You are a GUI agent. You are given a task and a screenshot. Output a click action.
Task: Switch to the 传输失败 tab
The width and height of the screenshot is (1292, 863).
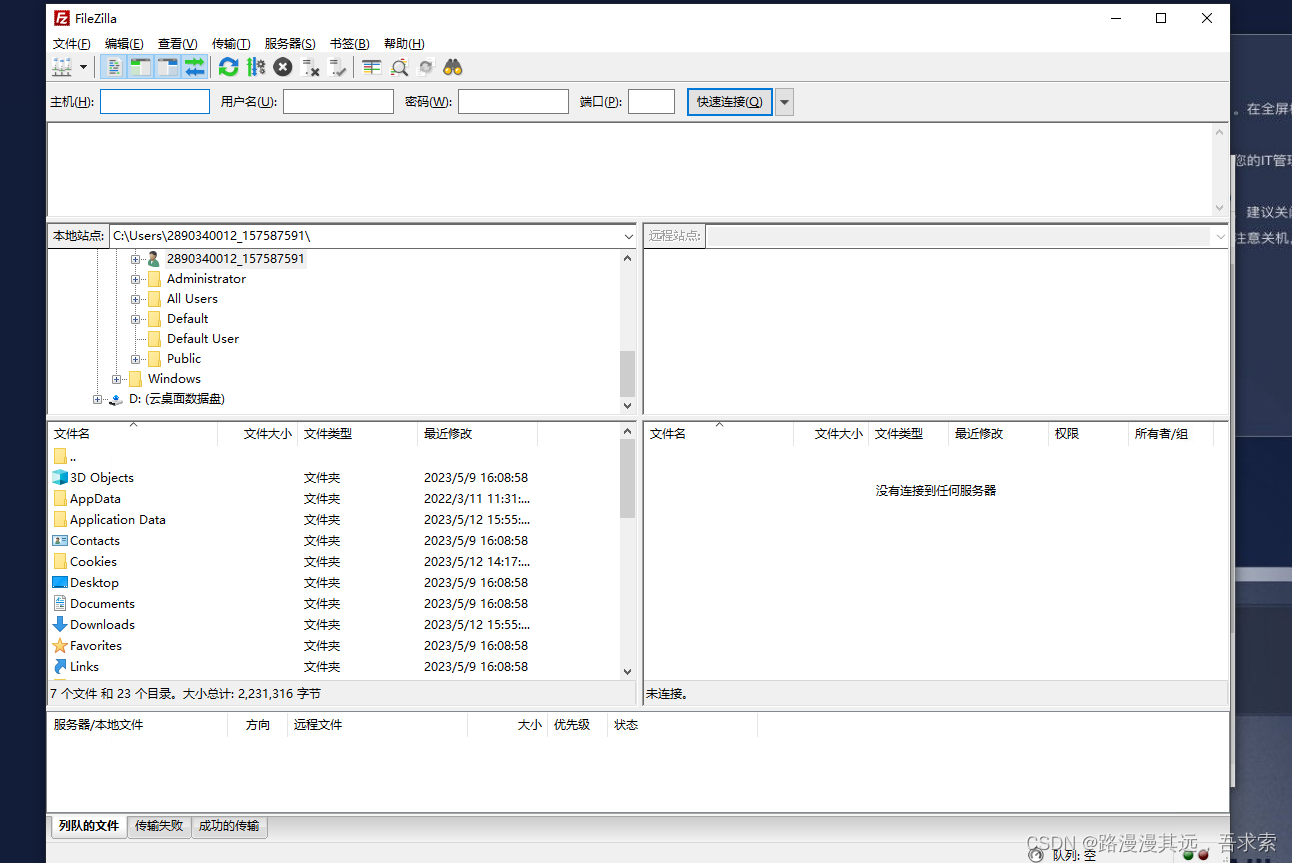click(x=159, y=826)
